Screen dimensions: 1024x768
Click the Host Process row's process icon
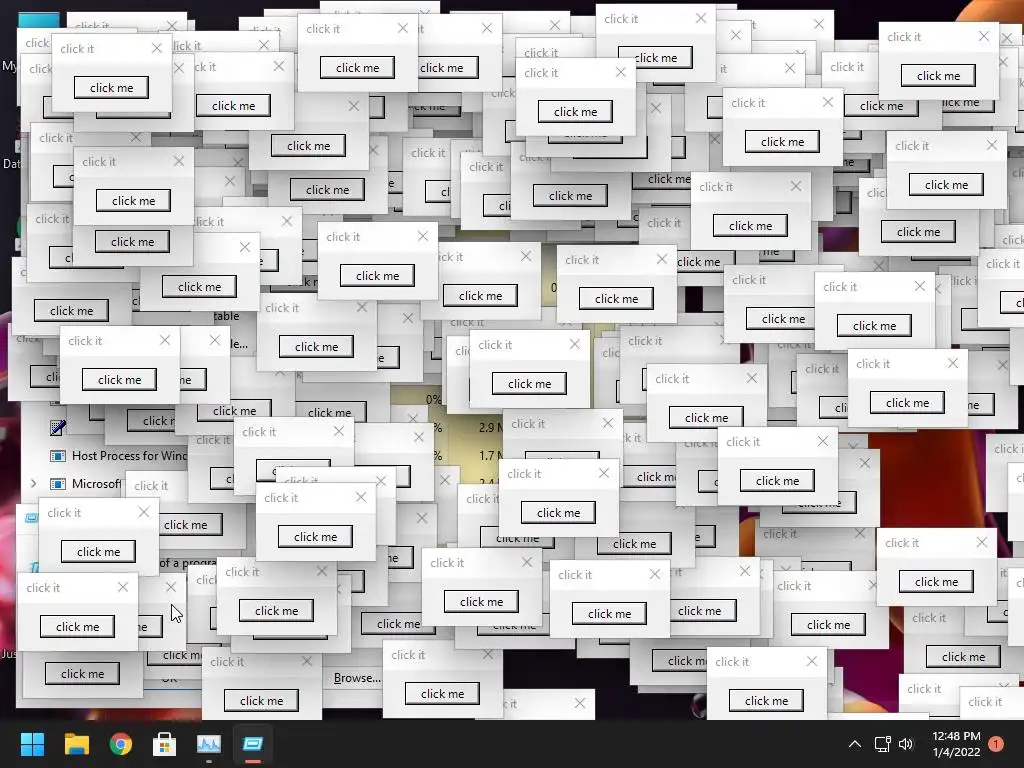(x=57, y=456)
